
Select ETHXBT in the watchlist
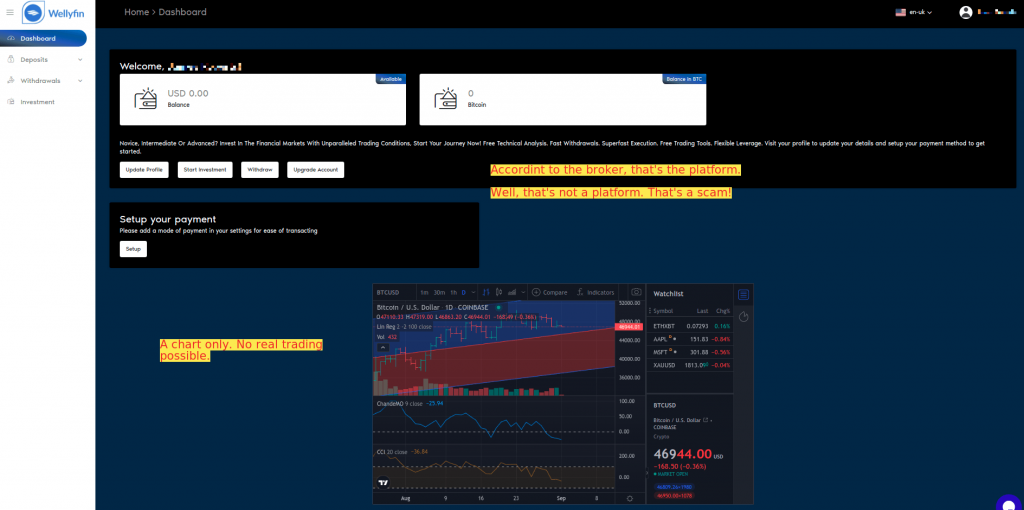pyautogui.click(x=689, y=326)
